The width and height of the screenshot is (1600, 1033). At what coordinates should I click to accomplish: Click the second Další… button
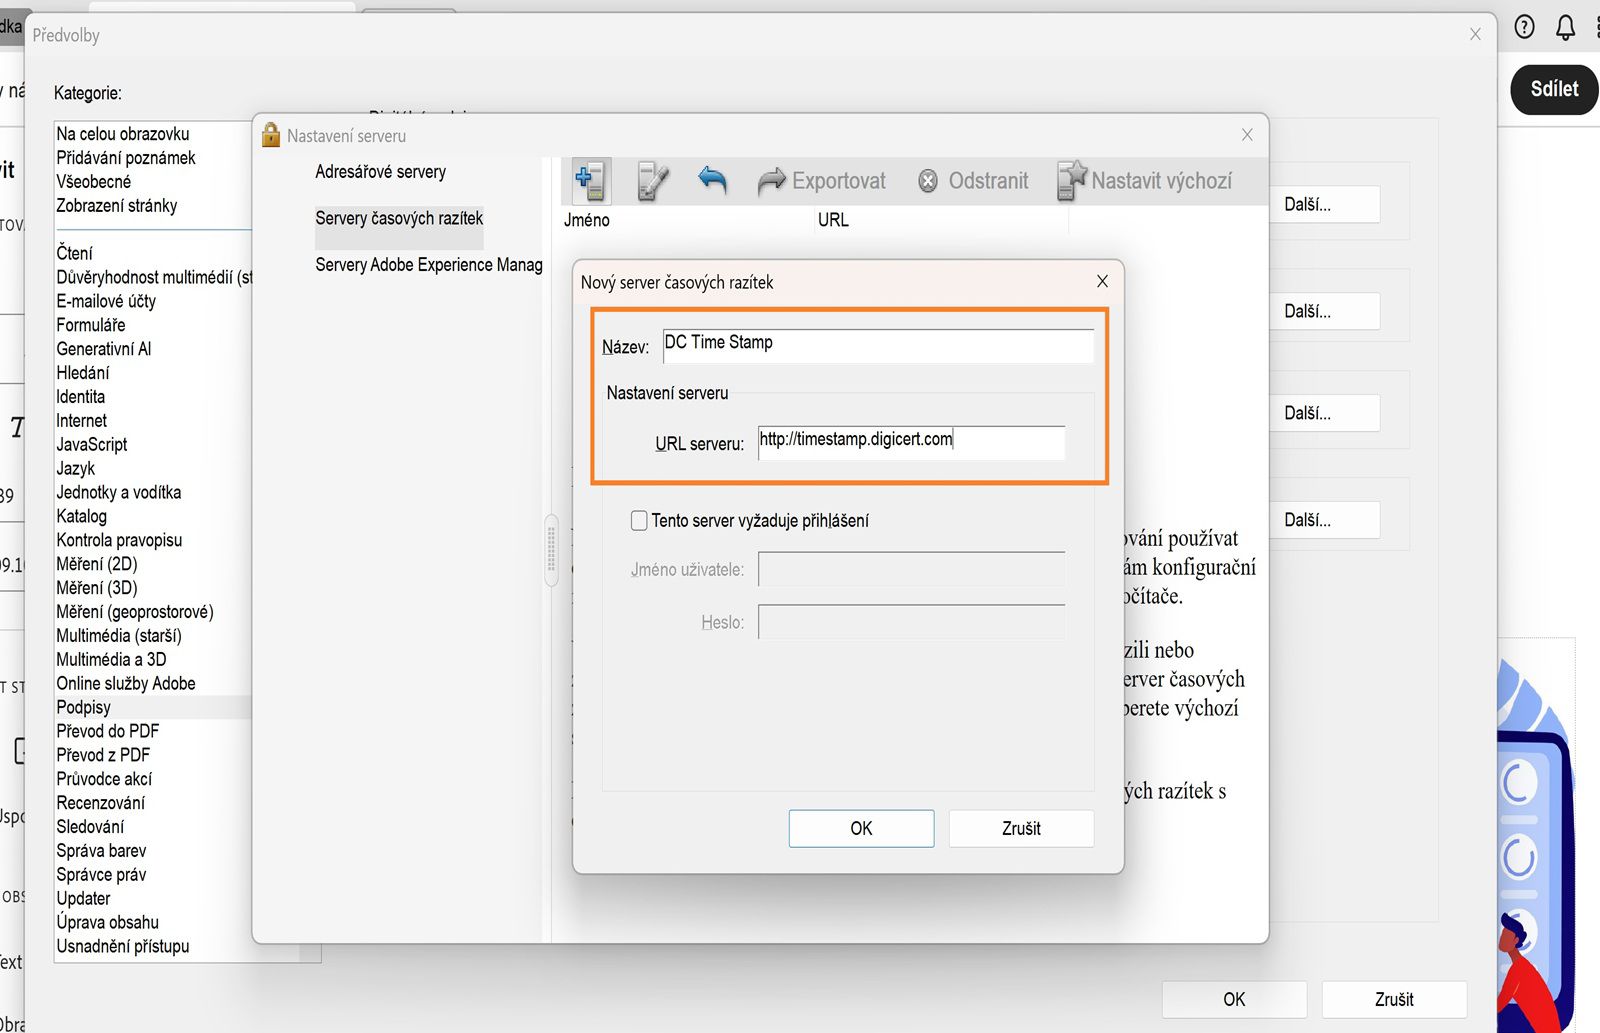pos(1322,311)
